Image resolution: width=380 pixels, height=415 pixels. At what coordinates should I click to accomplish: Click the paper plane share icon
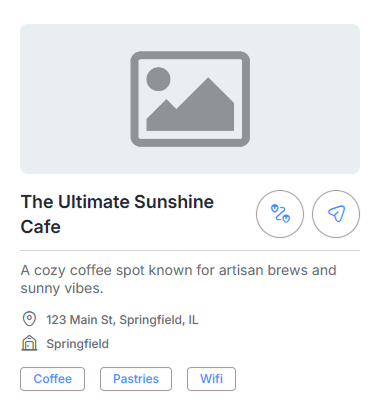(x=336, y=214)
